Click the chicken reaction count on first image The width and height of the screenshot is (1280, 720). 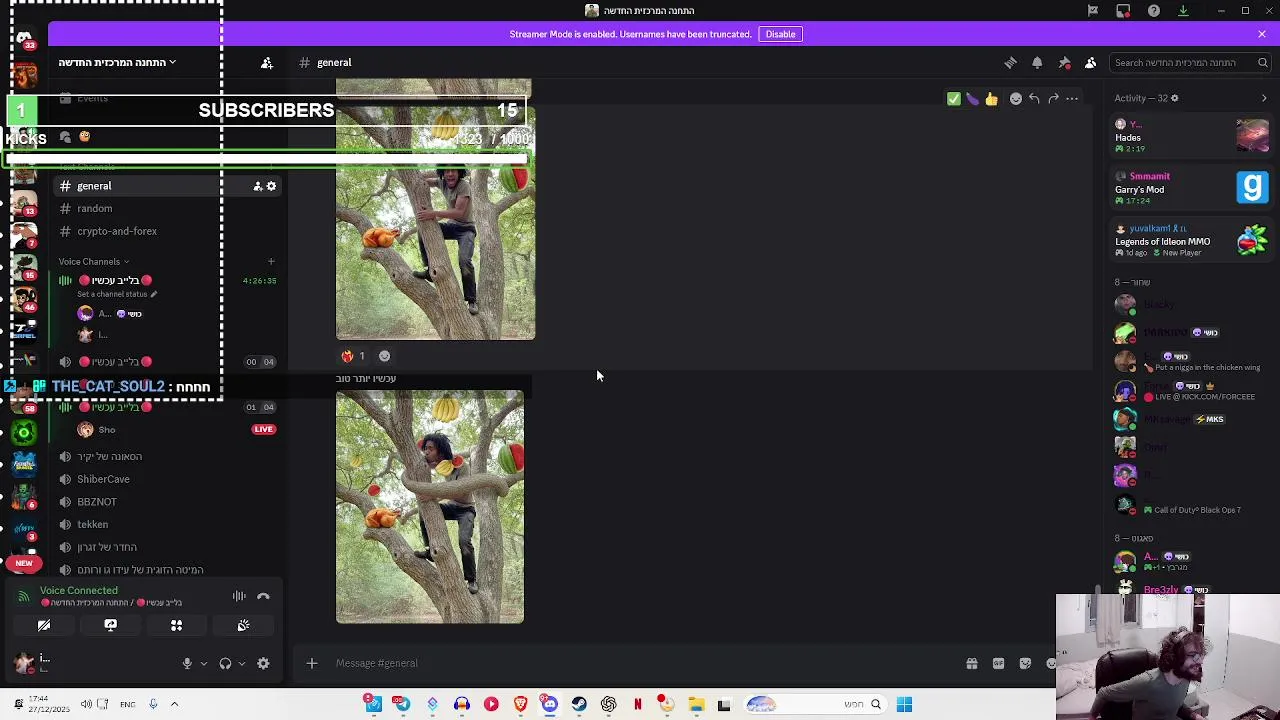354,356
